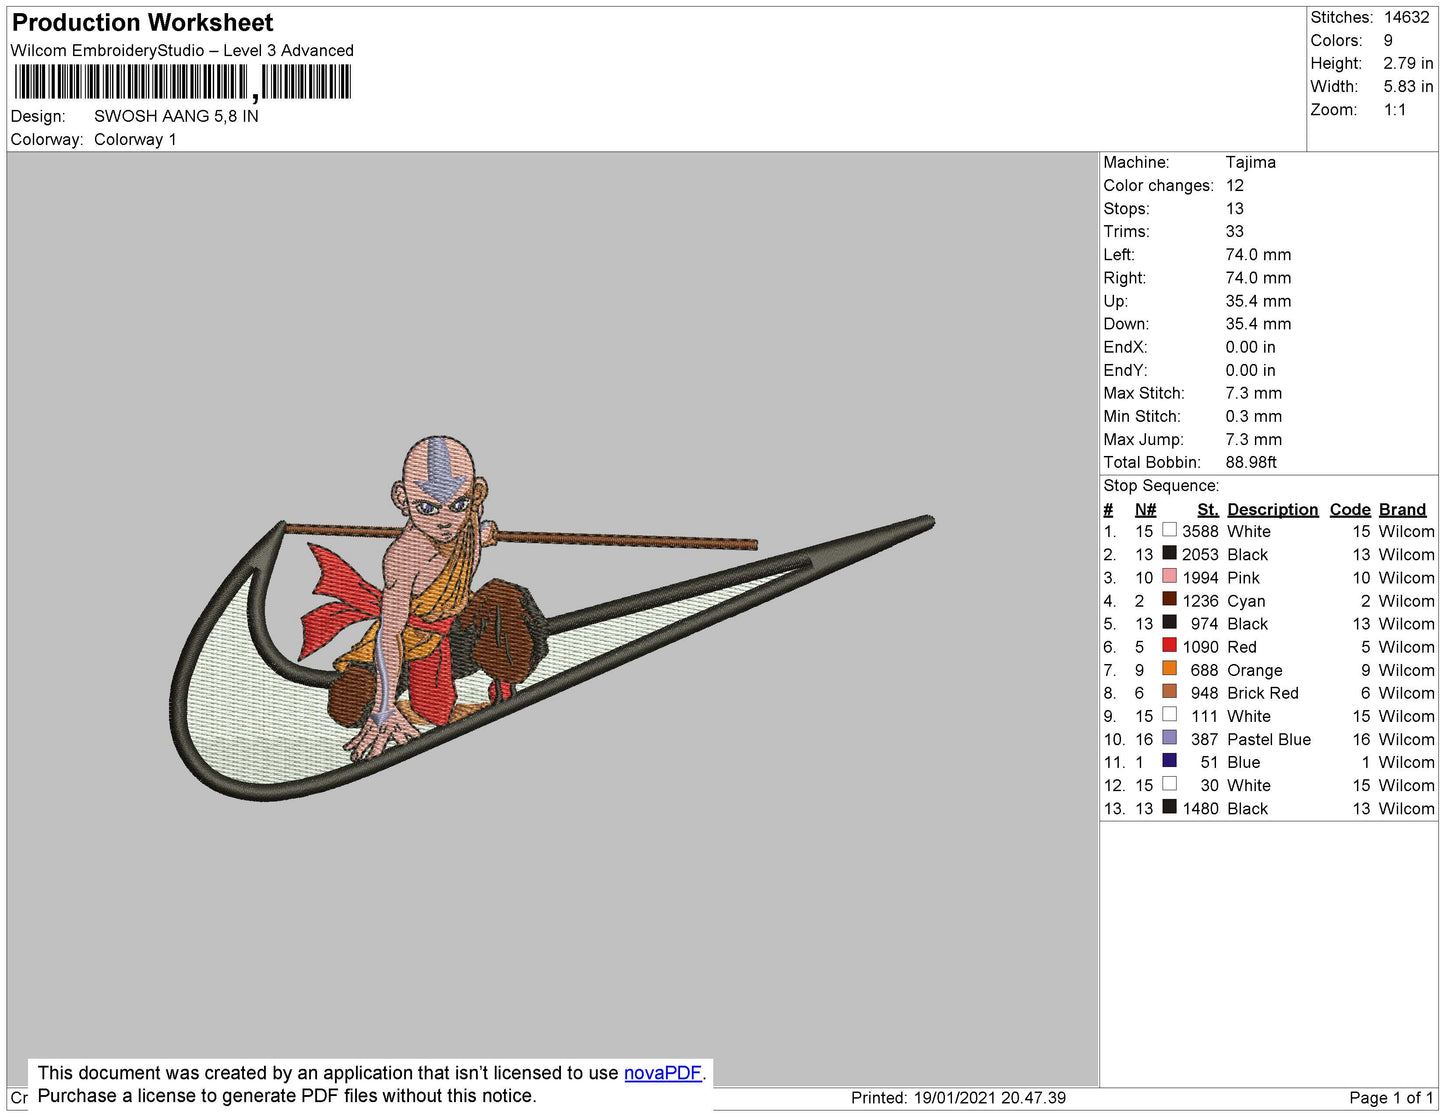The image size is (1445, 1117).
Task: Click the design name SWOSH AANG 5,8 IN
Action: tap(176, 116)
